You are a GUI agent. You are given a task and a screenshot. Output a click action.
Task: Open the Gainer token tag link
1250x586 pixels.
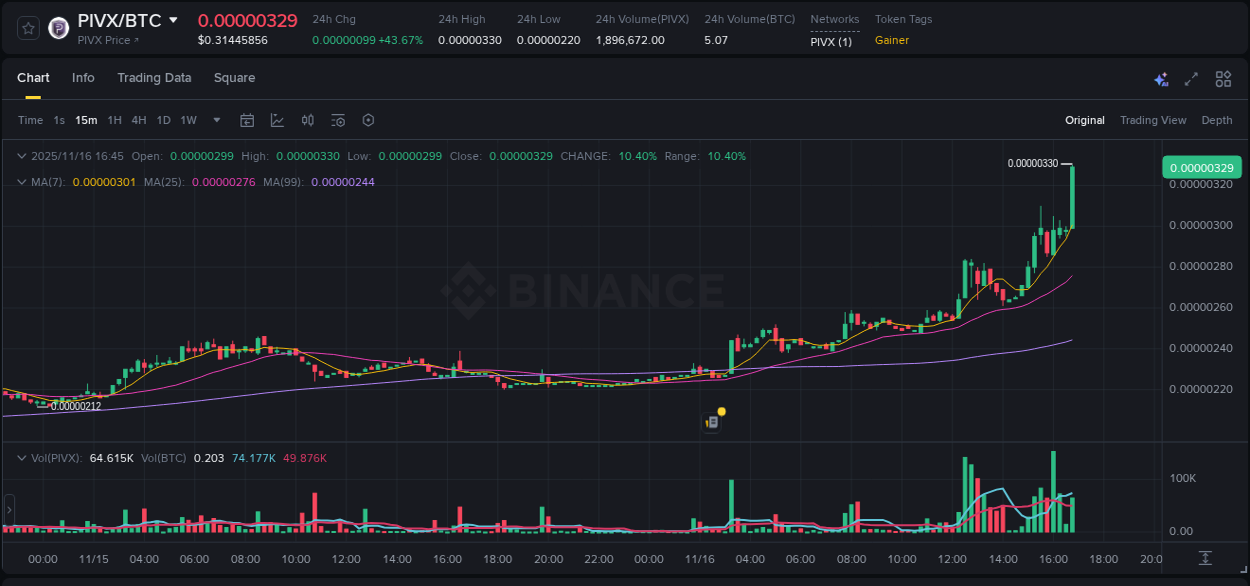(x=890, y=42)
